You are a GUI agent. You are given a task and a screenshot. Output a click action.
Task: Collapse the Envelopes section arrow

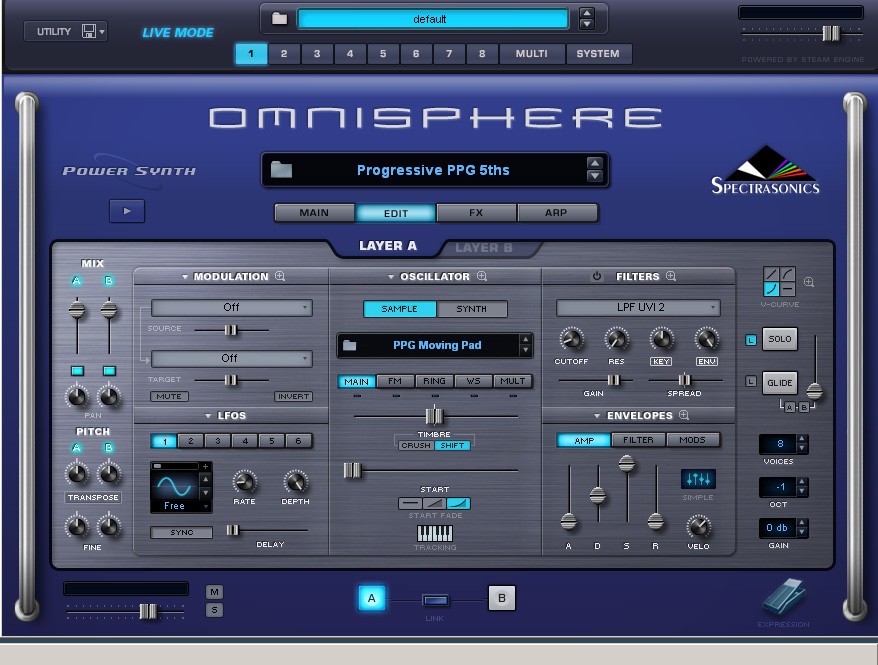coord(597,416)
